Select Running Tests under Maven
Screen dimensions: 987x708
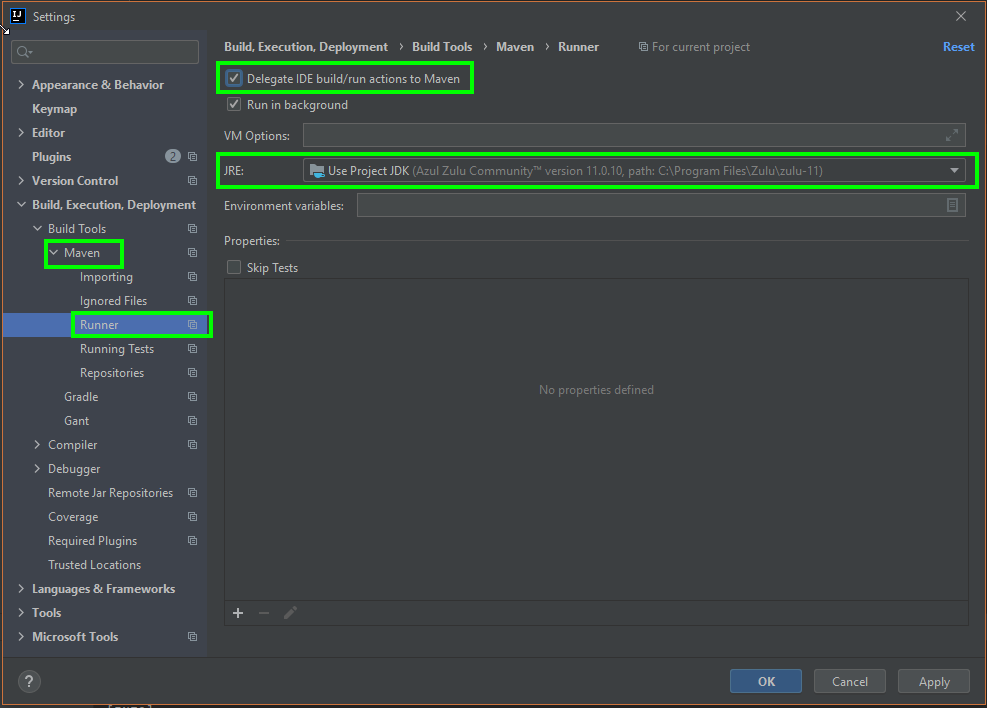pos(117,349)
